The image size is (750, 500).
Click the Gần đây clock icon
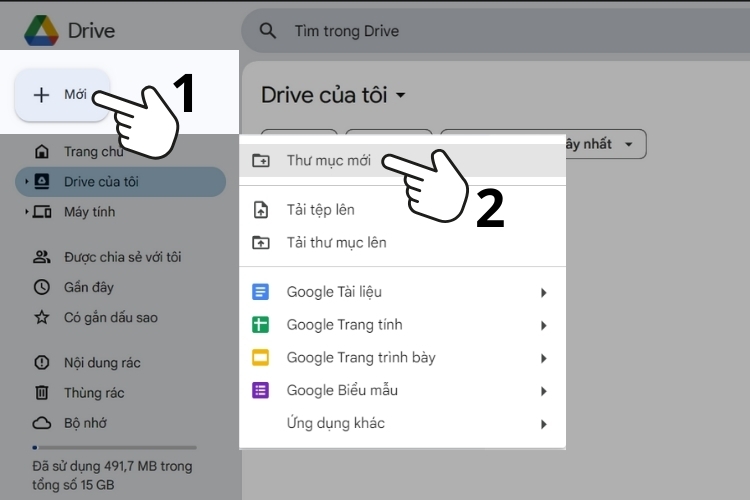42,288
